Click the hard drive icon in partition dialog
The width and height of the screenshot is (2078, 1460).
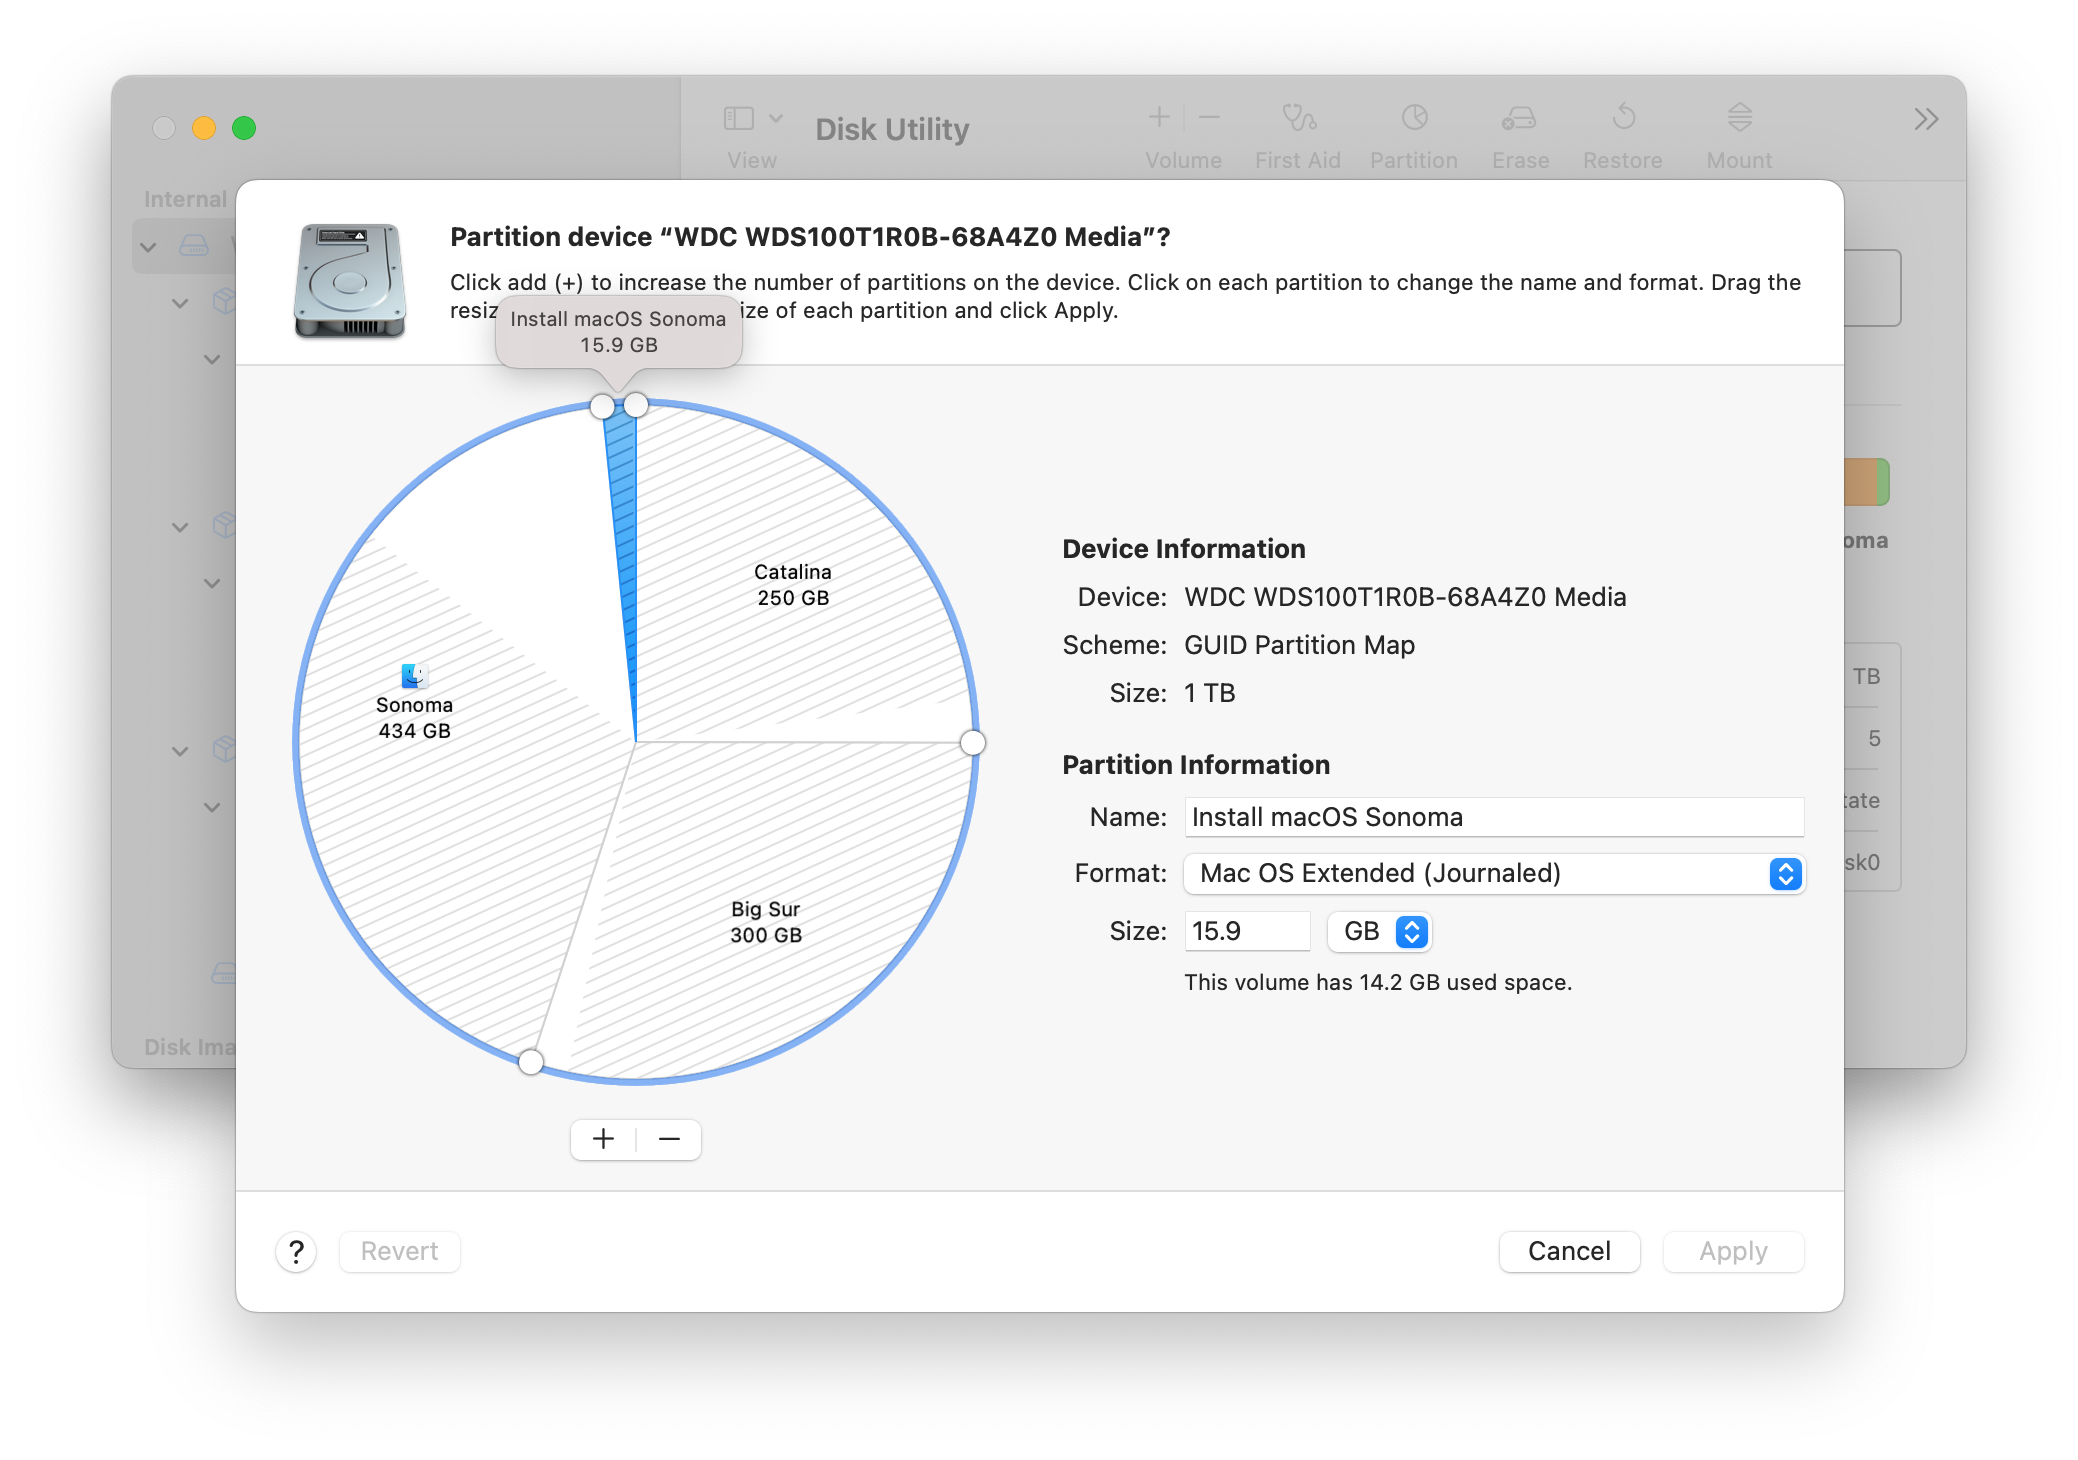350,280
